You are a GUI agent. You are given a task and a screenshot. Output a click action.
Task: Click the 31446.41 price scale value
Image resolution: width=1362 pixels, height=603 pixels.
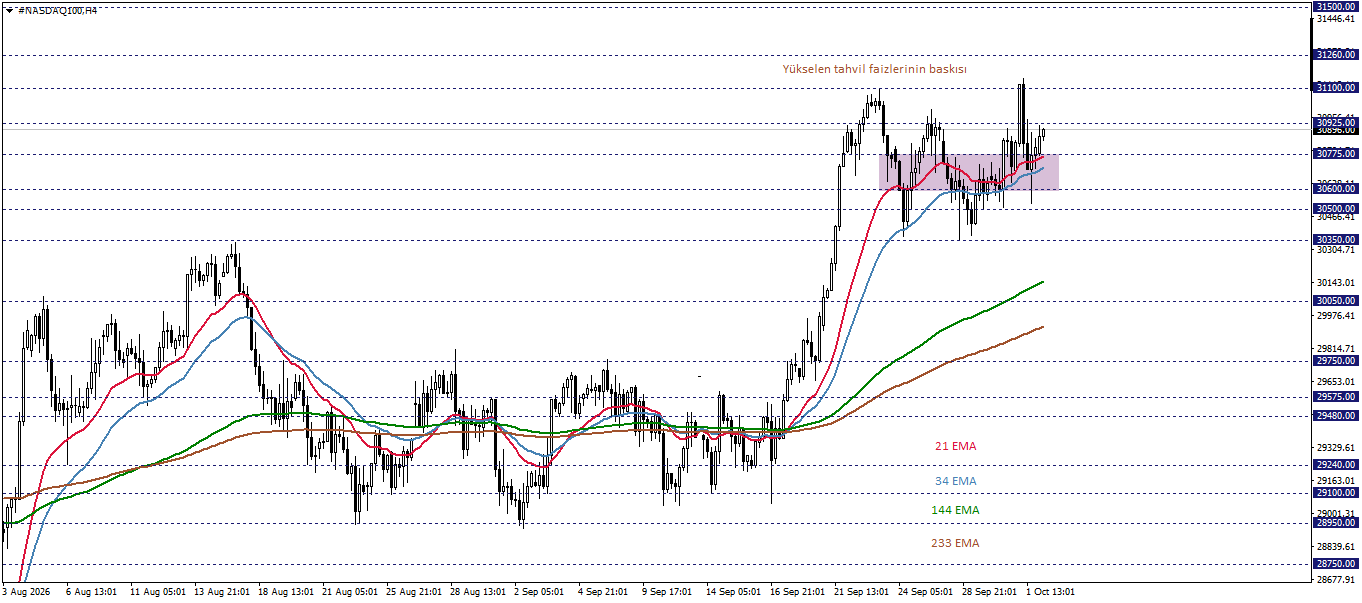tap(1336, 19)
